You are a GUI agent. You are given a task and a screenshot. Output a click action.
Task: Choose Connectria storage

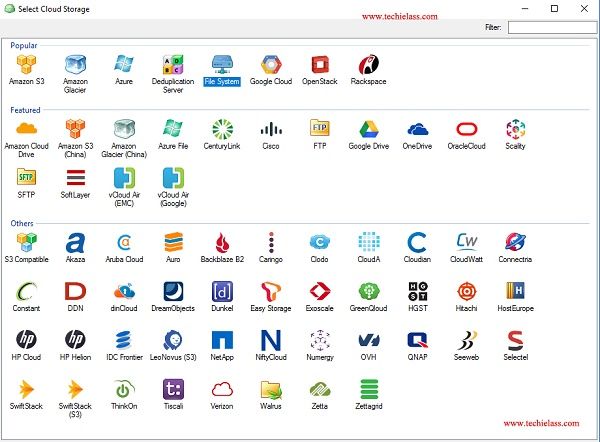(515, 242)
